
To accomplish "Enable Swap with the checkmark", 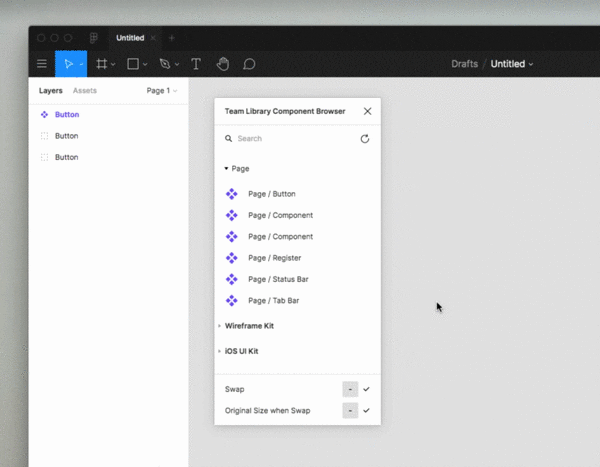I will coord(366,389).
